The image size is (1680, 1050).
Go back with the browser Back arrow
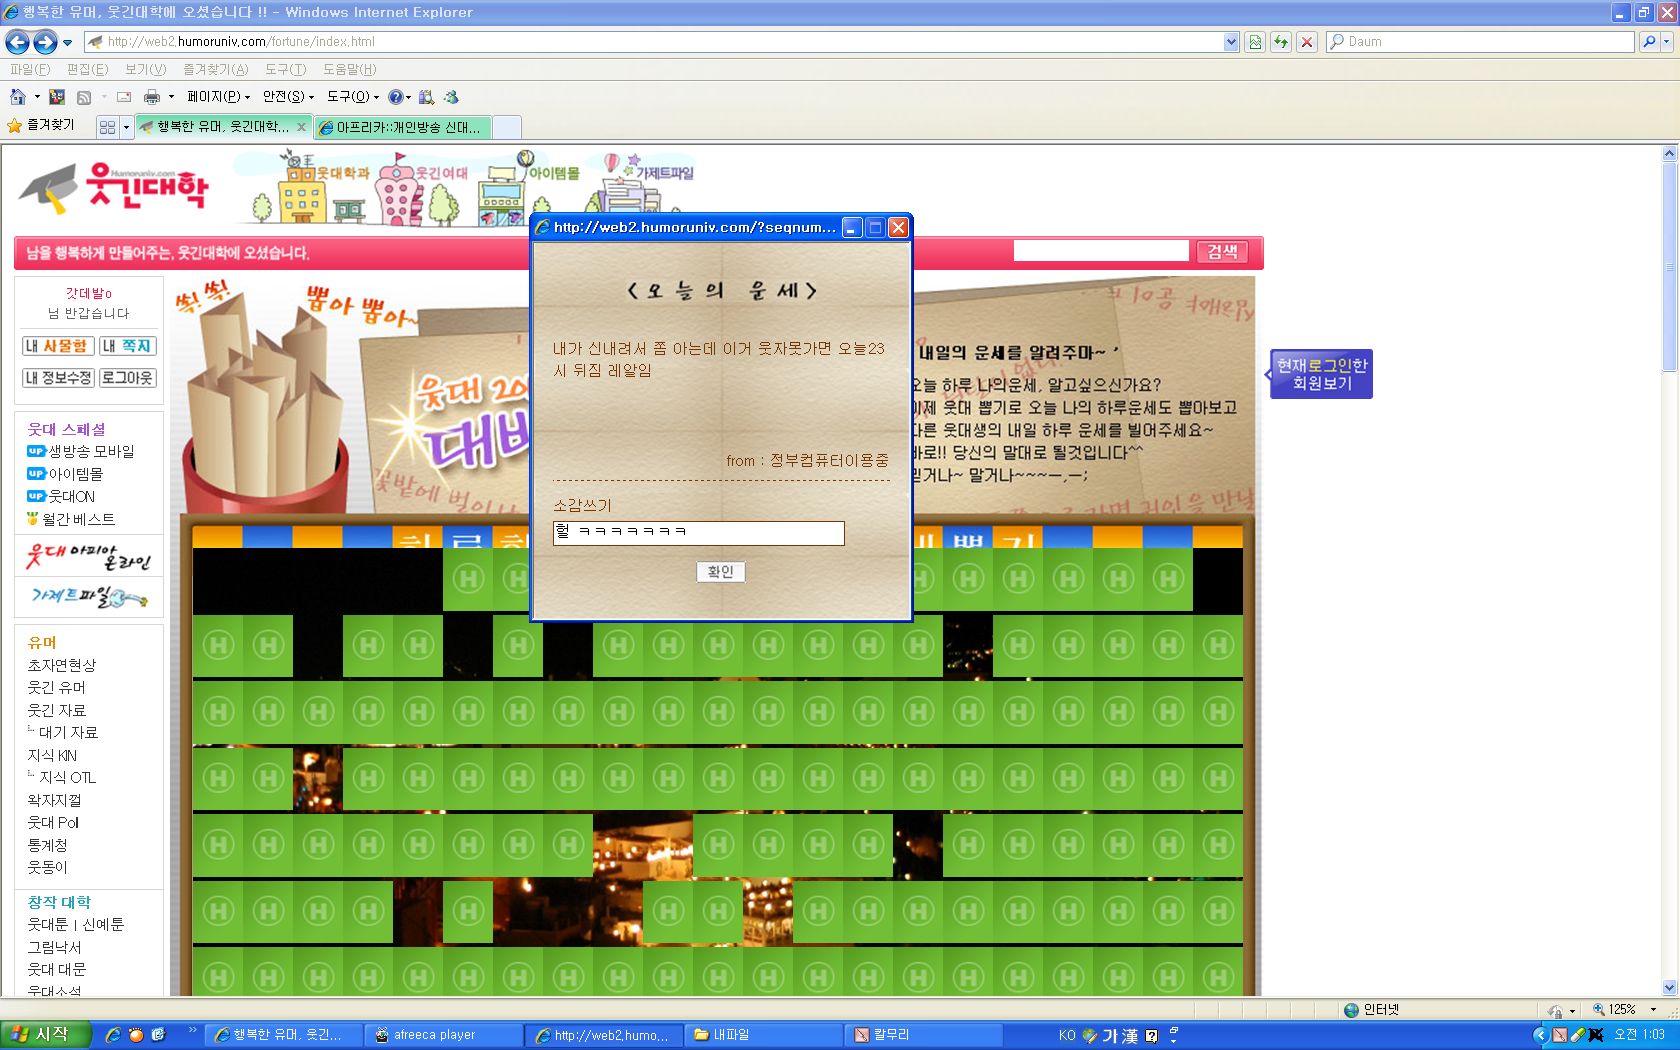pyautogui.click(x=17, y=42)
